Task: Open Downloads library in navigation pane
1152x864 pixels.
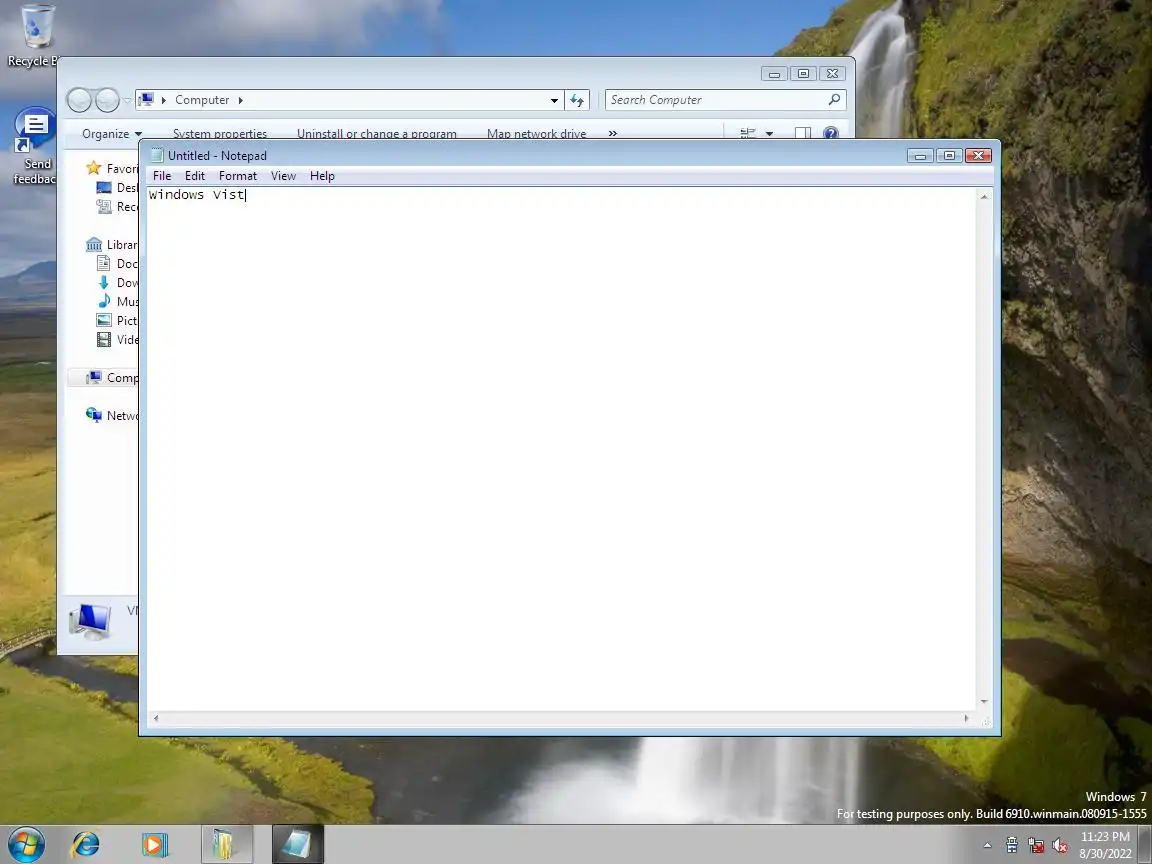Action: coord(117,282)
